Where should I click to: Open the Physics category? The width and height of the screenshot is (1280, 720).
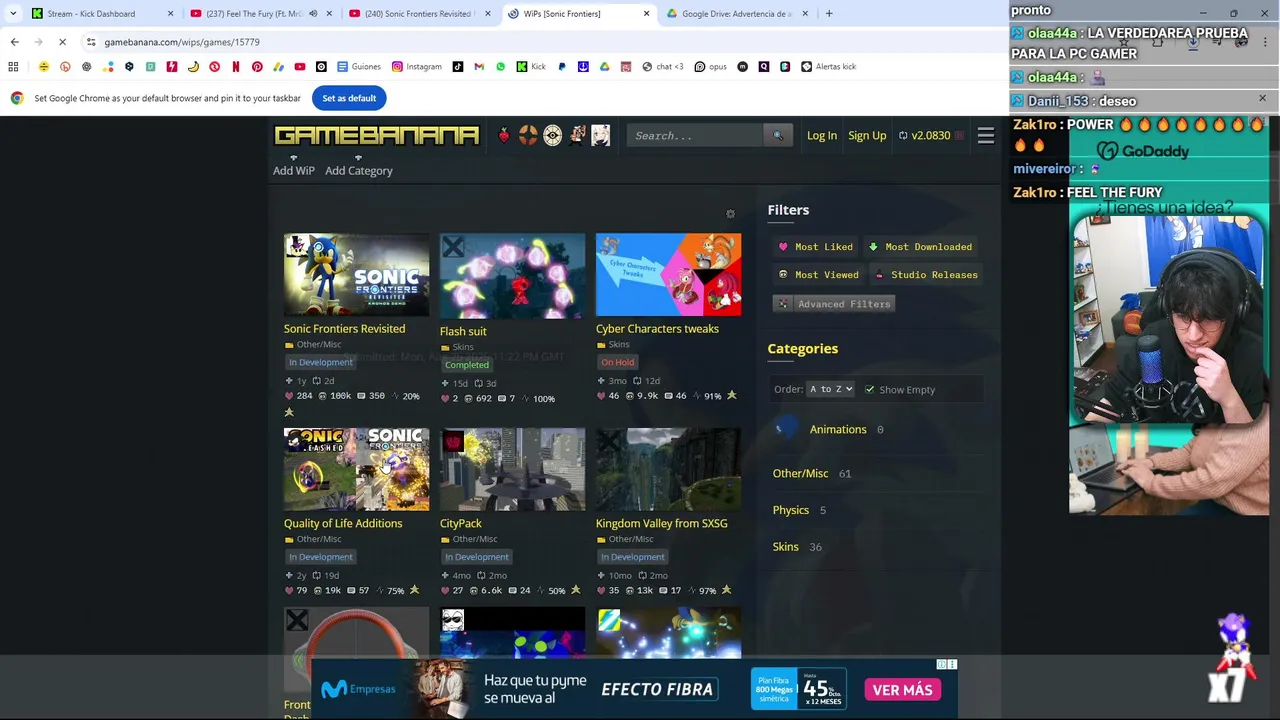click(790, 510)
